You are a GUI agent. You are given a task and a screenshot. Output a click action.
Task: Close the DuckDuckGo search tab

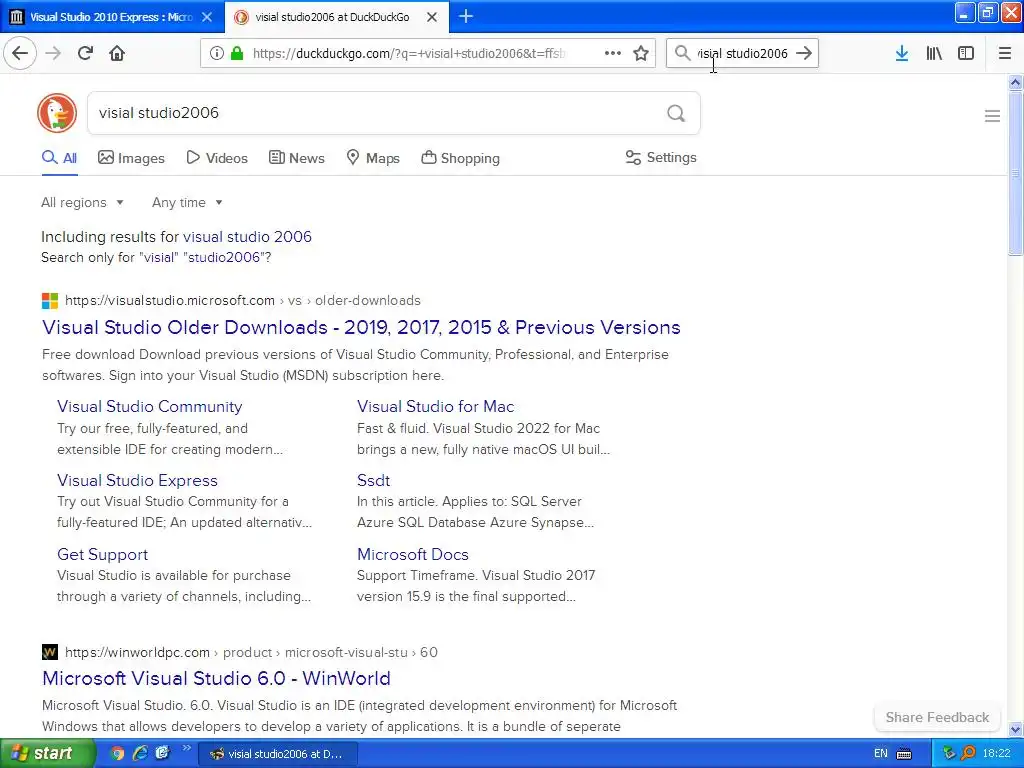point(432,17)
